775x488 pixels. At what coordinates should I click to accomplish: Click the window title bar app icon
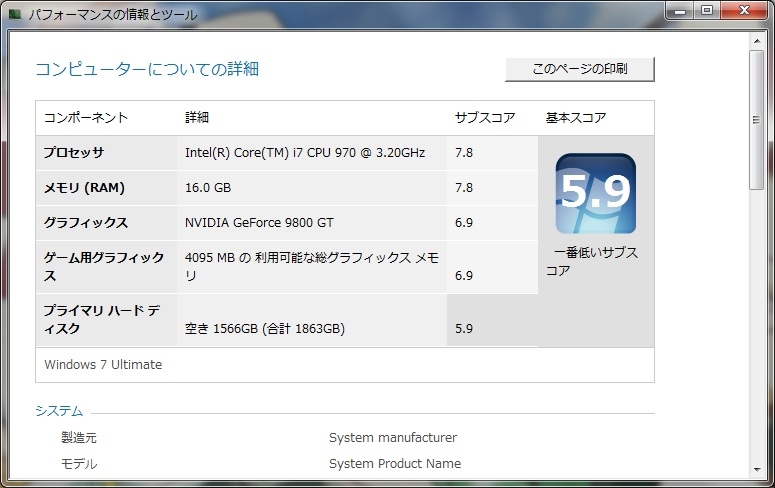pos(15,14)
